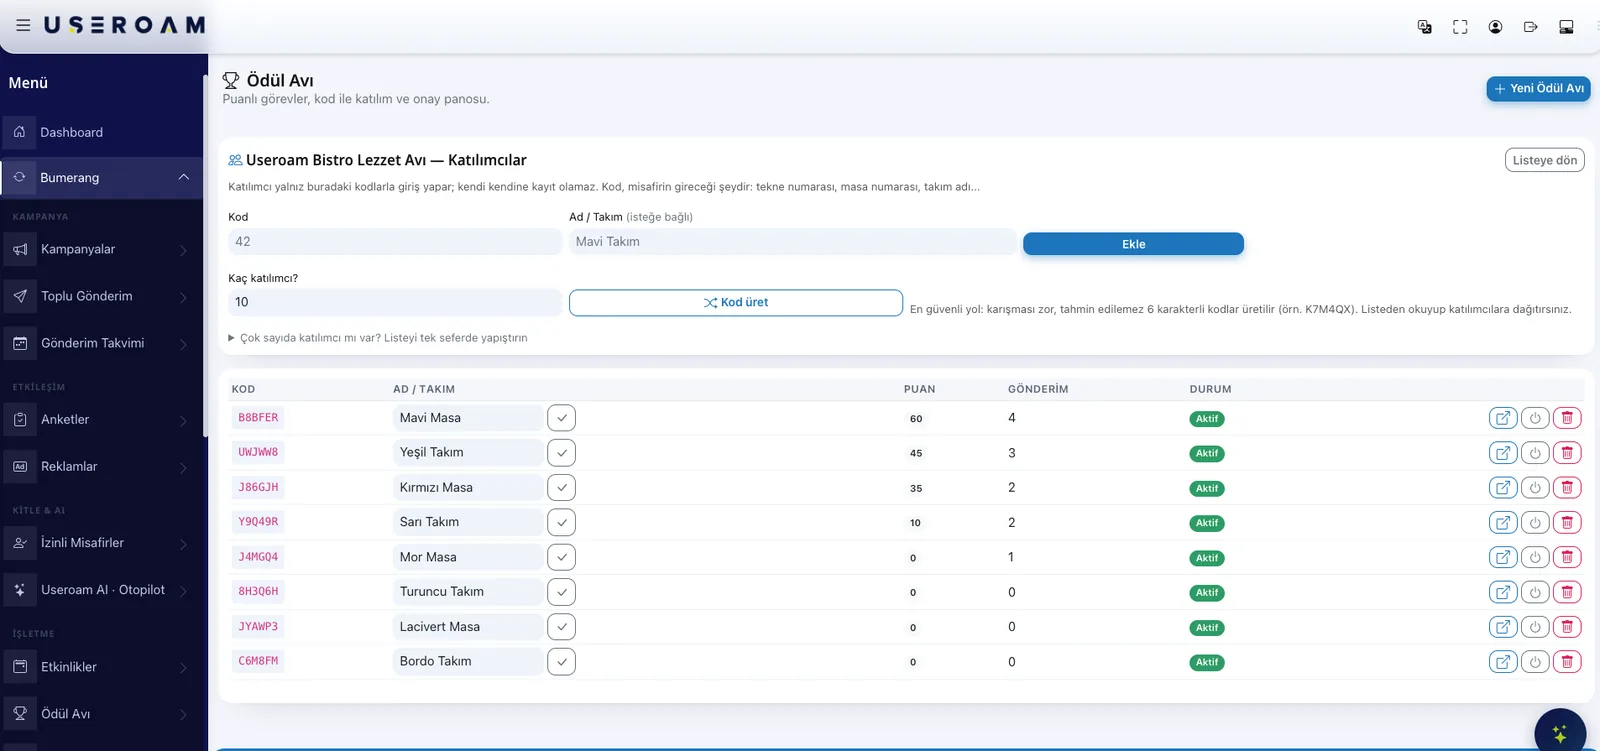Expand the Kampanyalar submenu arrow
1600x751 pixels.
pyautogui.click(x=183, y=250)
